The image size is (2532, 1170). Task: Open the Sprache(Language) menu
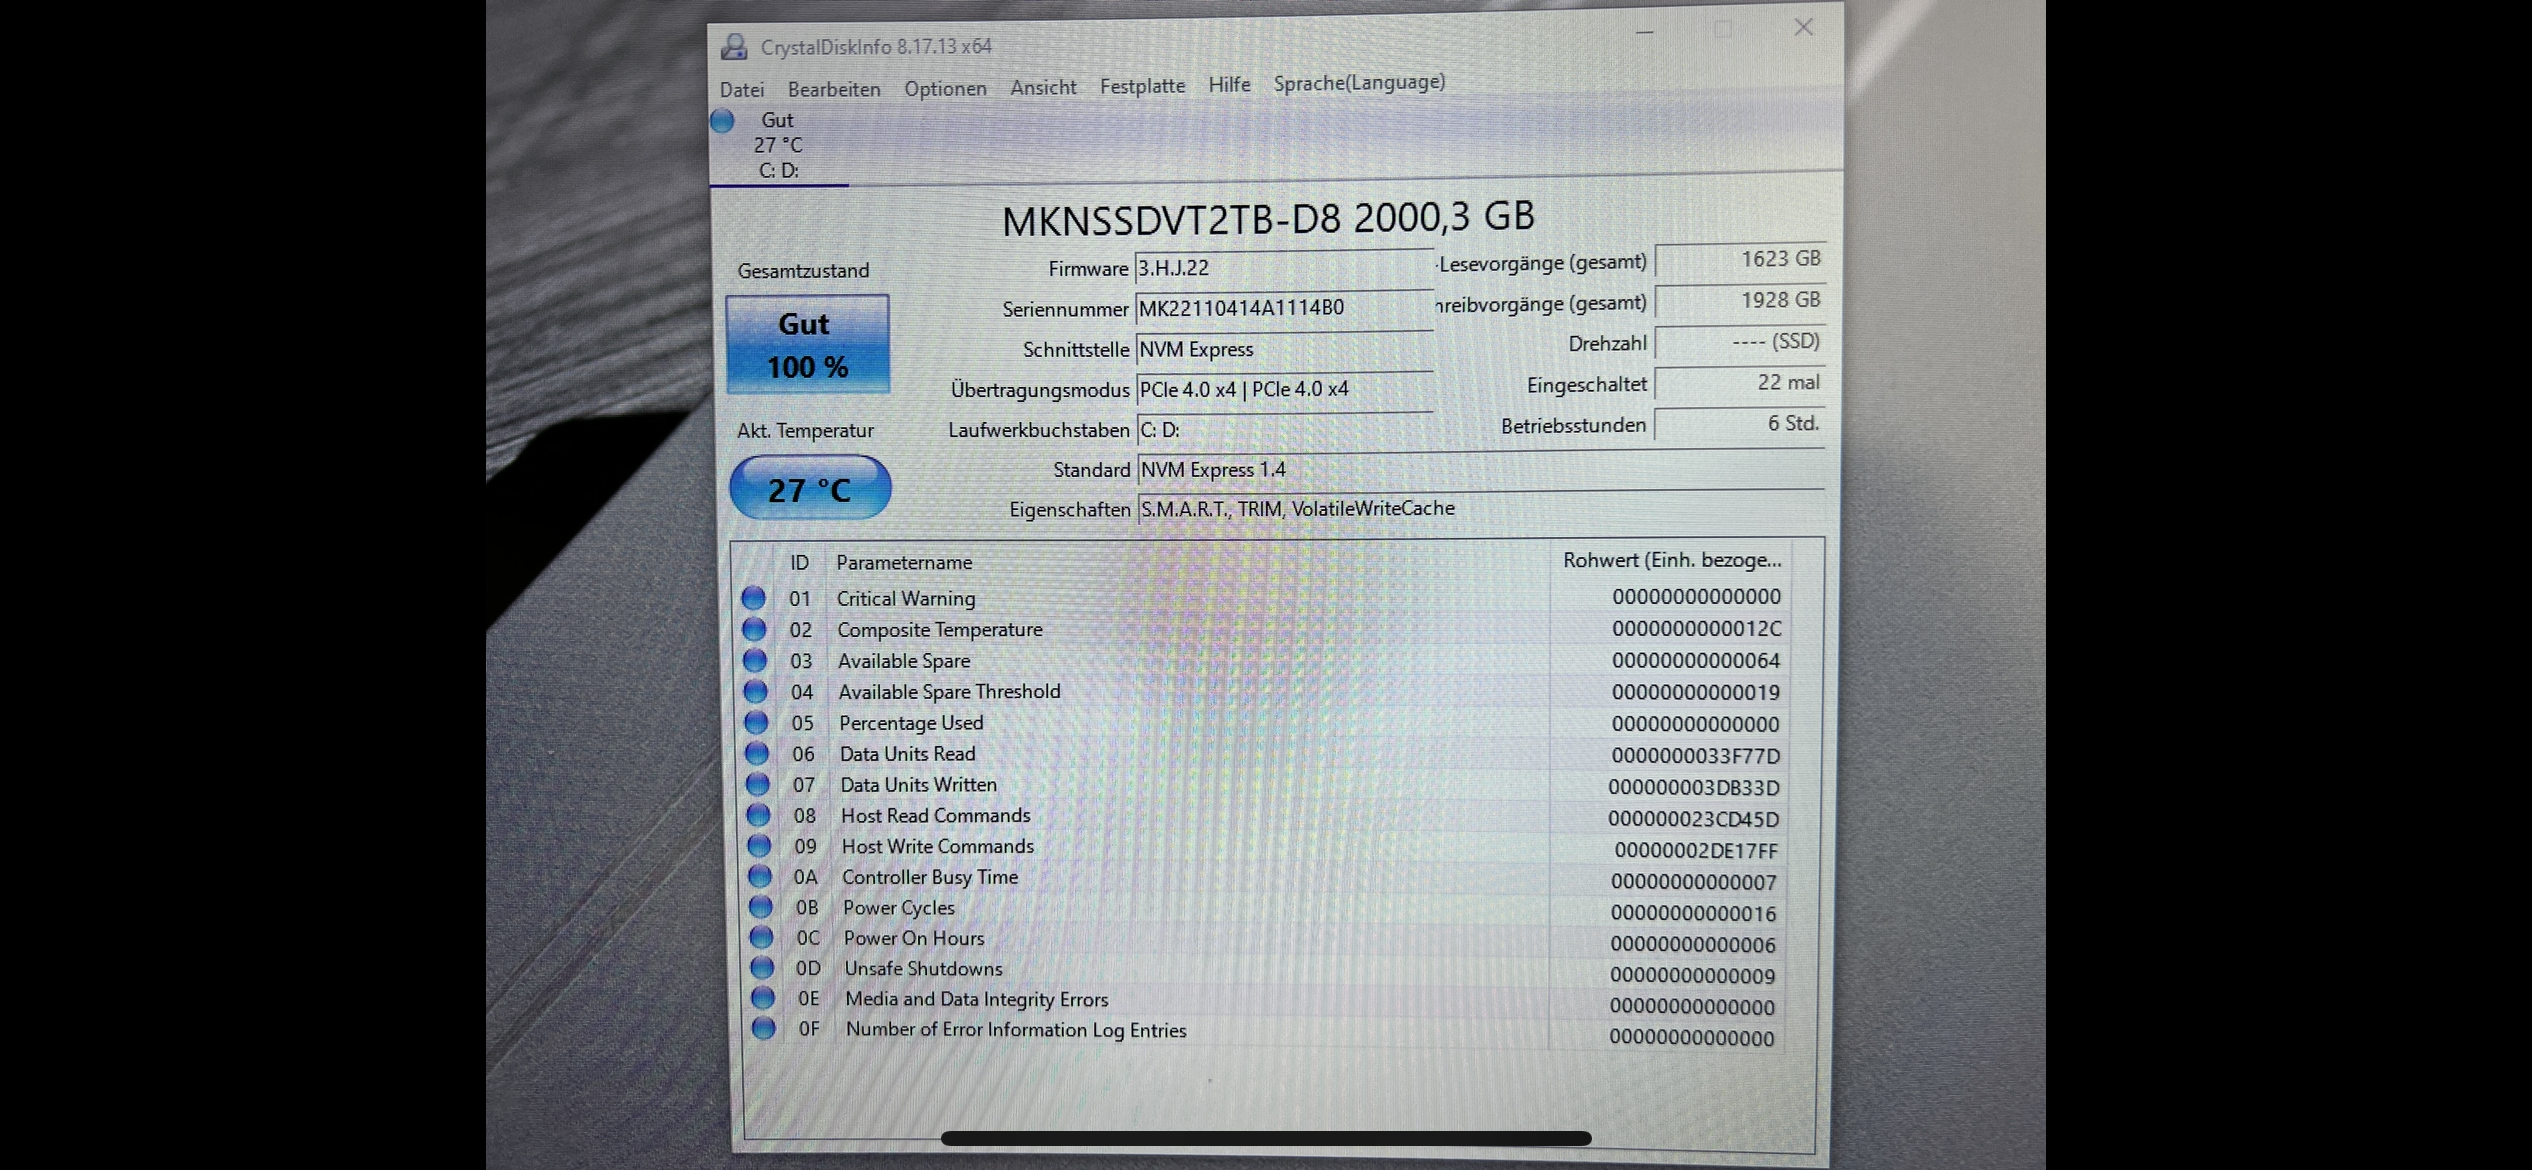pyautogui.click(x=1359, y=83)
